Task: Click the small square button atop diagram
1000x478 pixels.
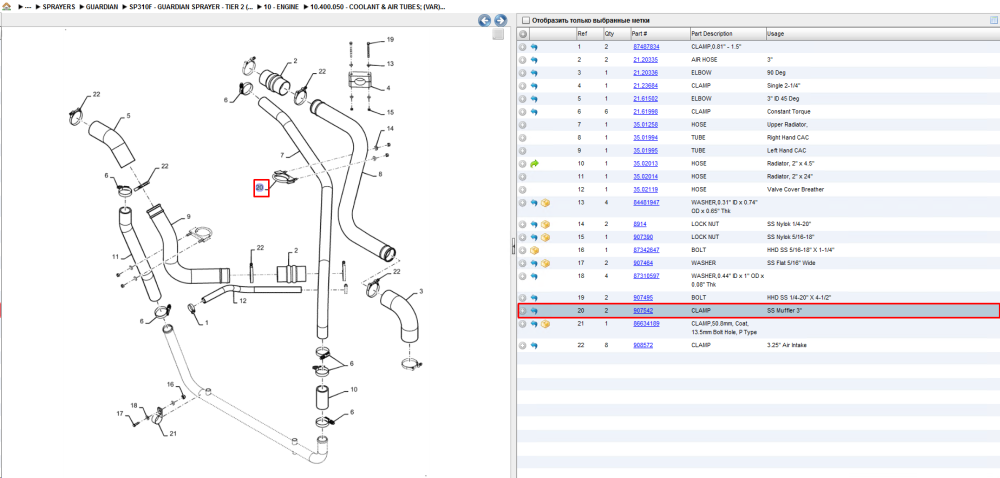Action: point(499,34)
